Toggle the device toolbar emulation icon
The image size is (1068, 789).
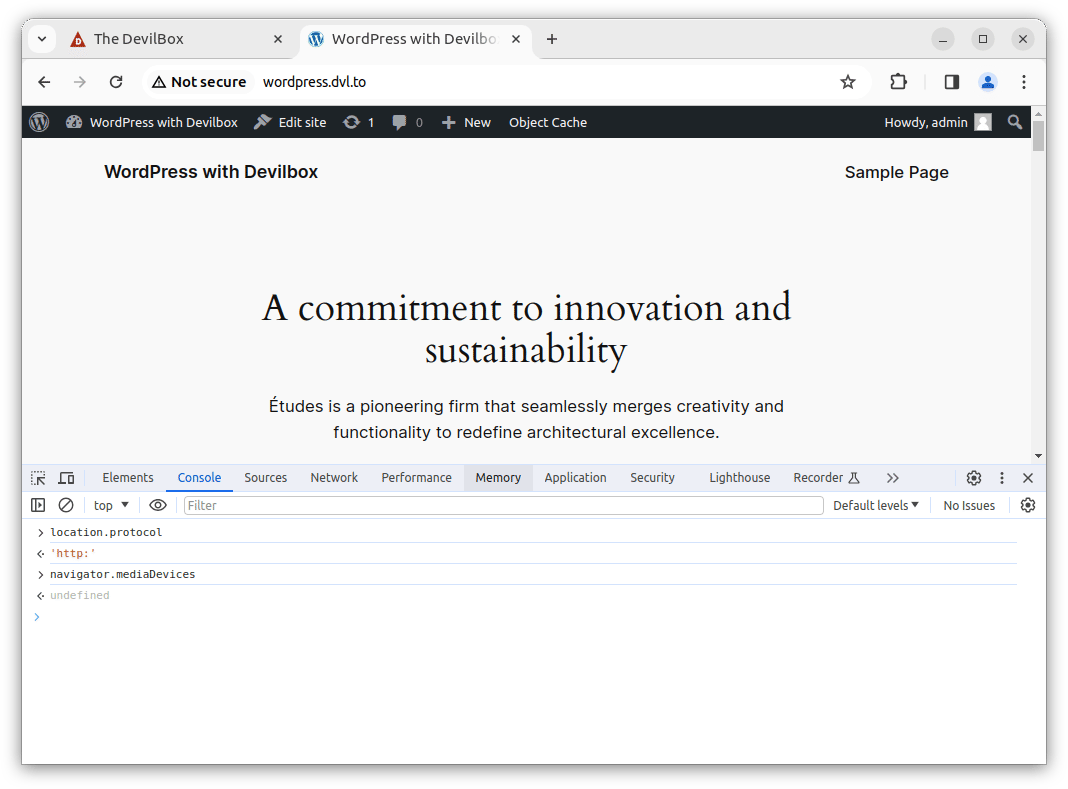coord(66,478)
